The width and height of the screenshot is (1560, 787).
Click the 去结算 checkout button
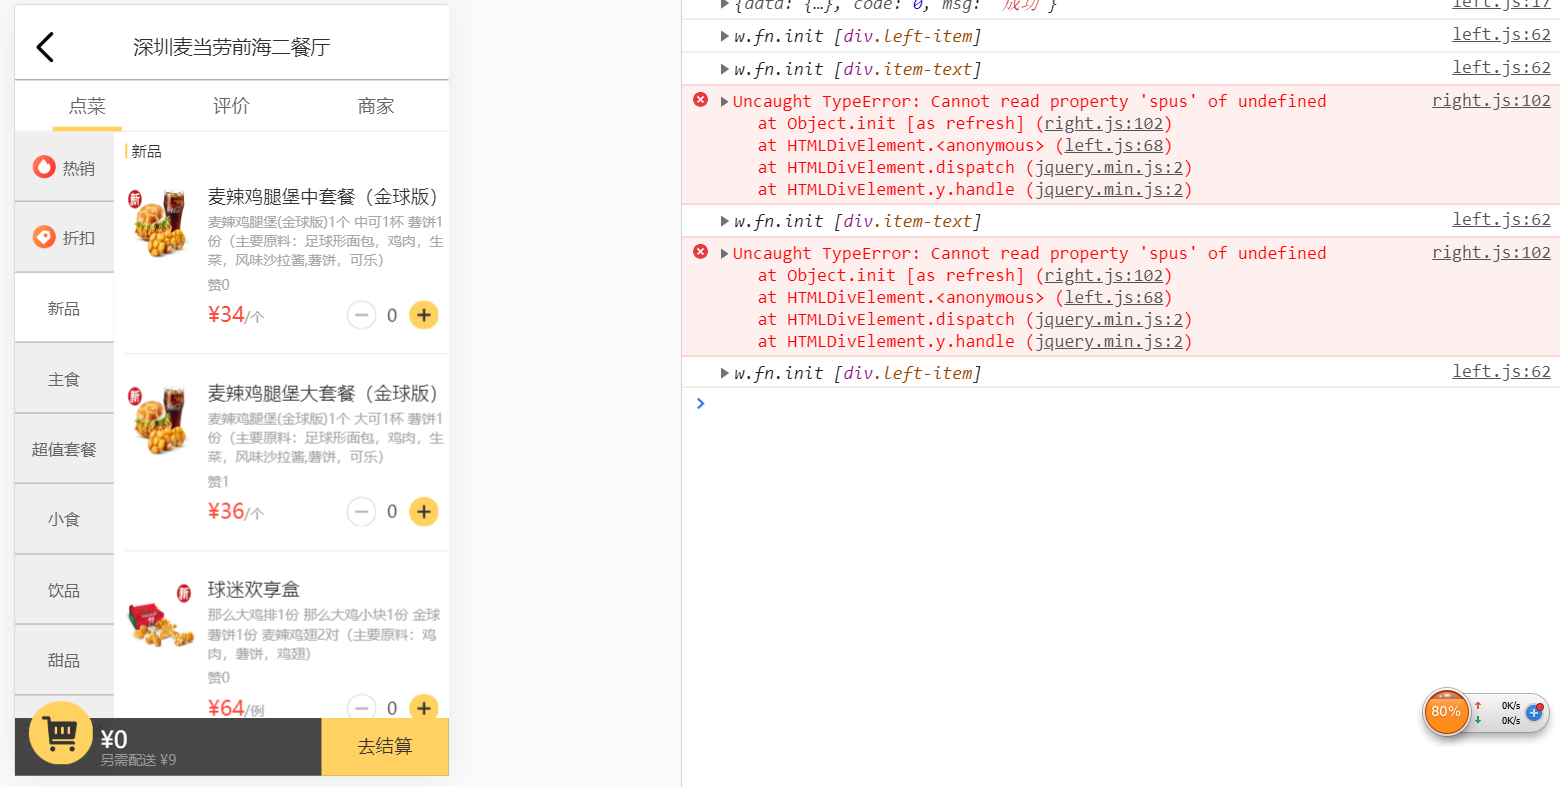385,747
